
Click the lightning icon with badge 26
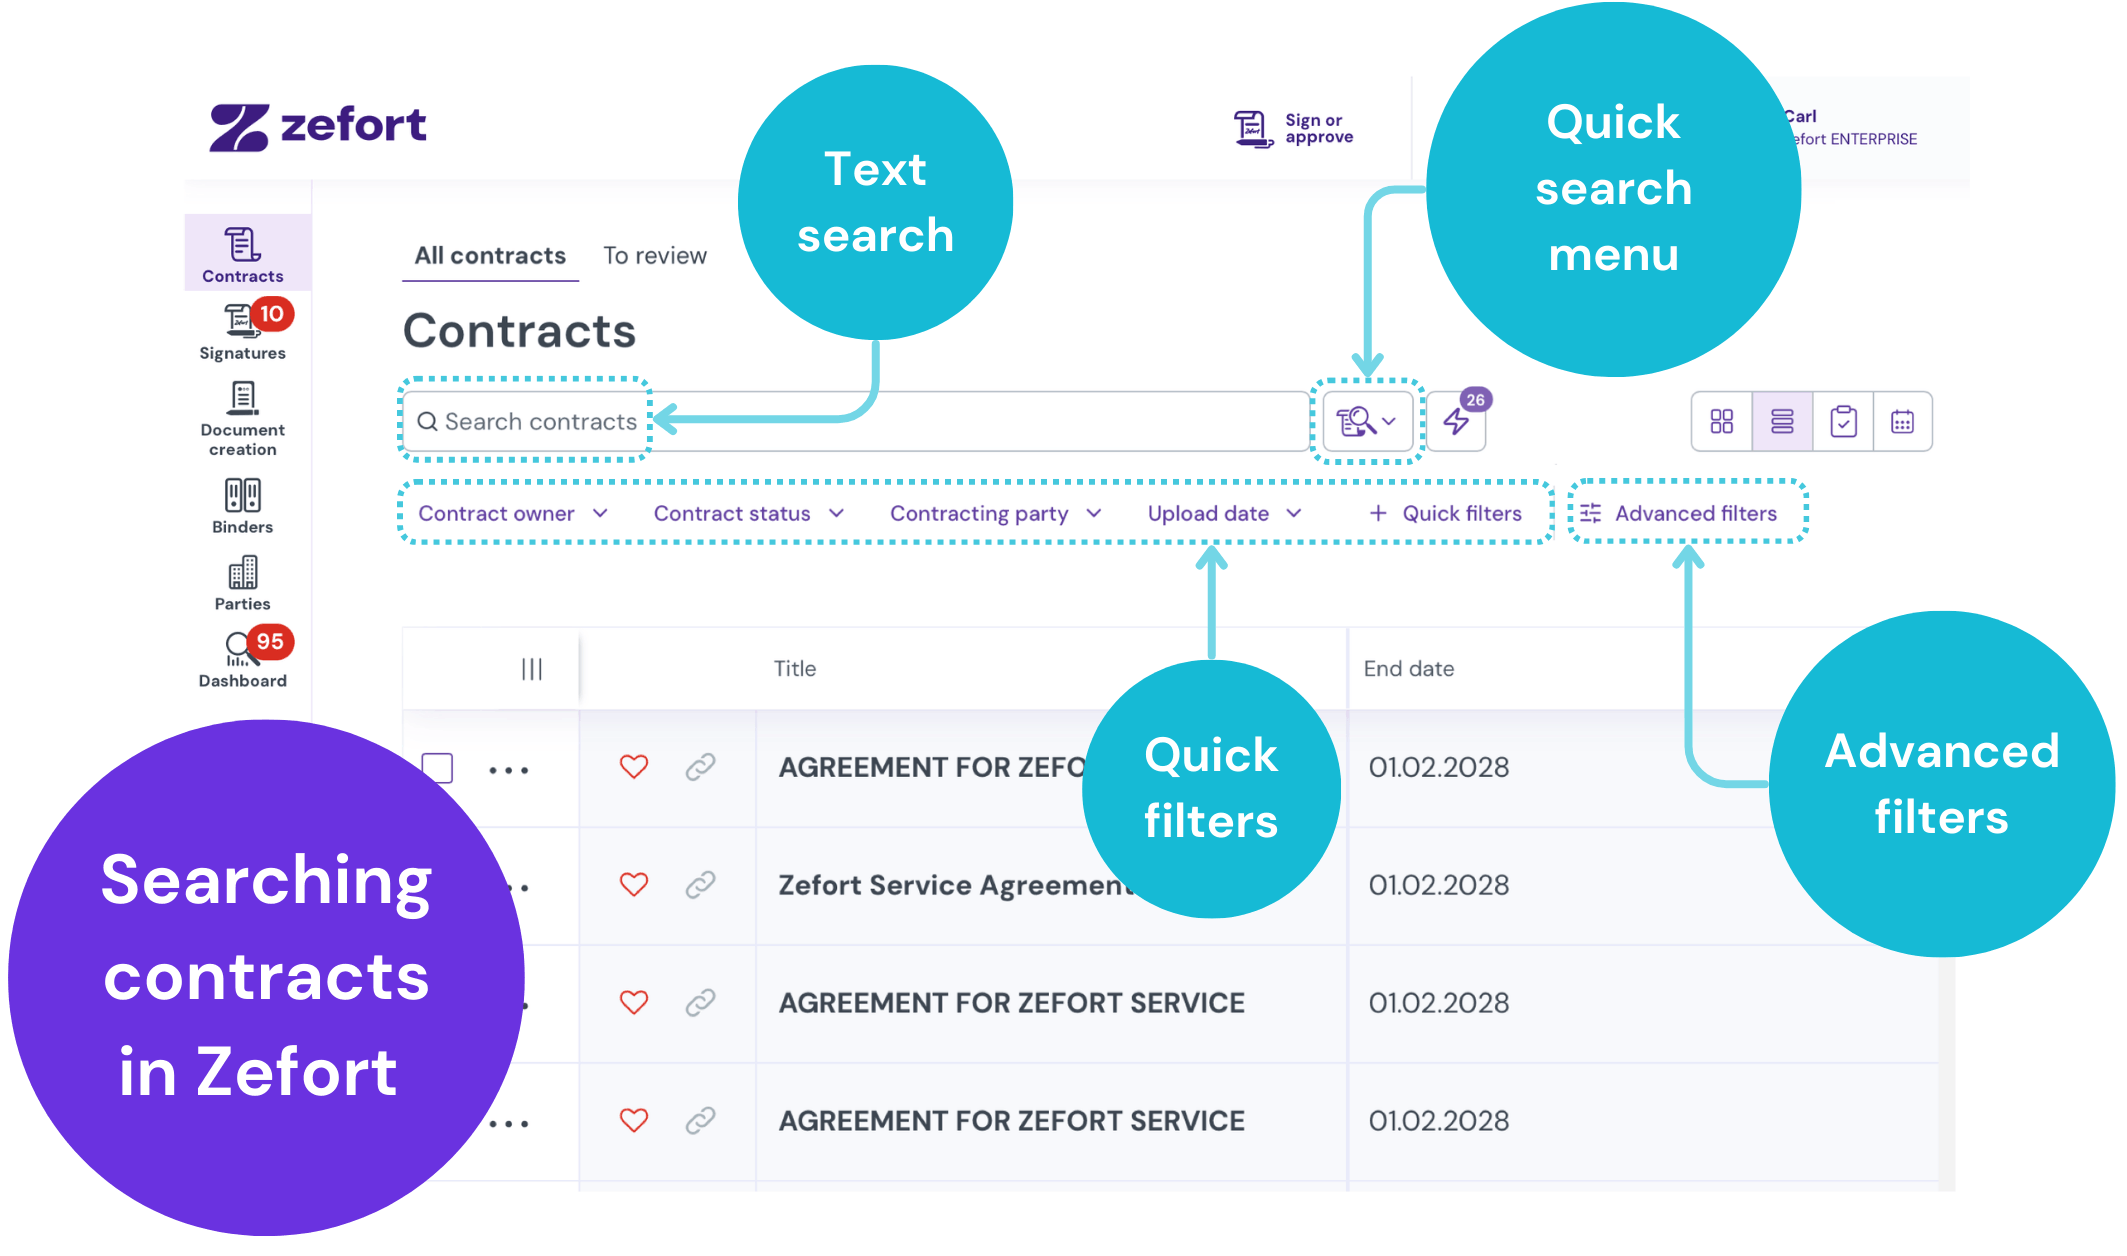coord(1457,421)
